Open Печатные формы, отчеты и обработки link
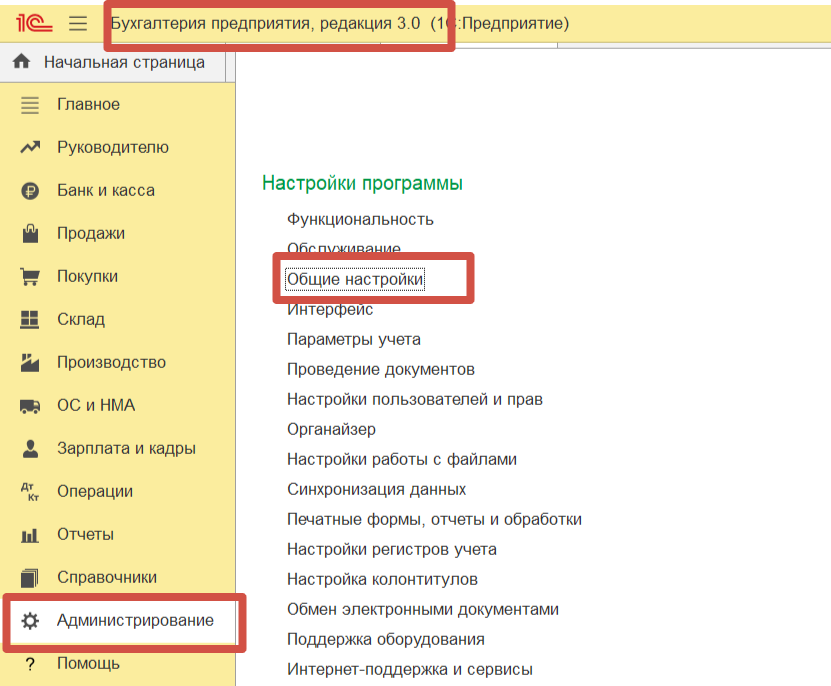 click(x=435, y=520)
